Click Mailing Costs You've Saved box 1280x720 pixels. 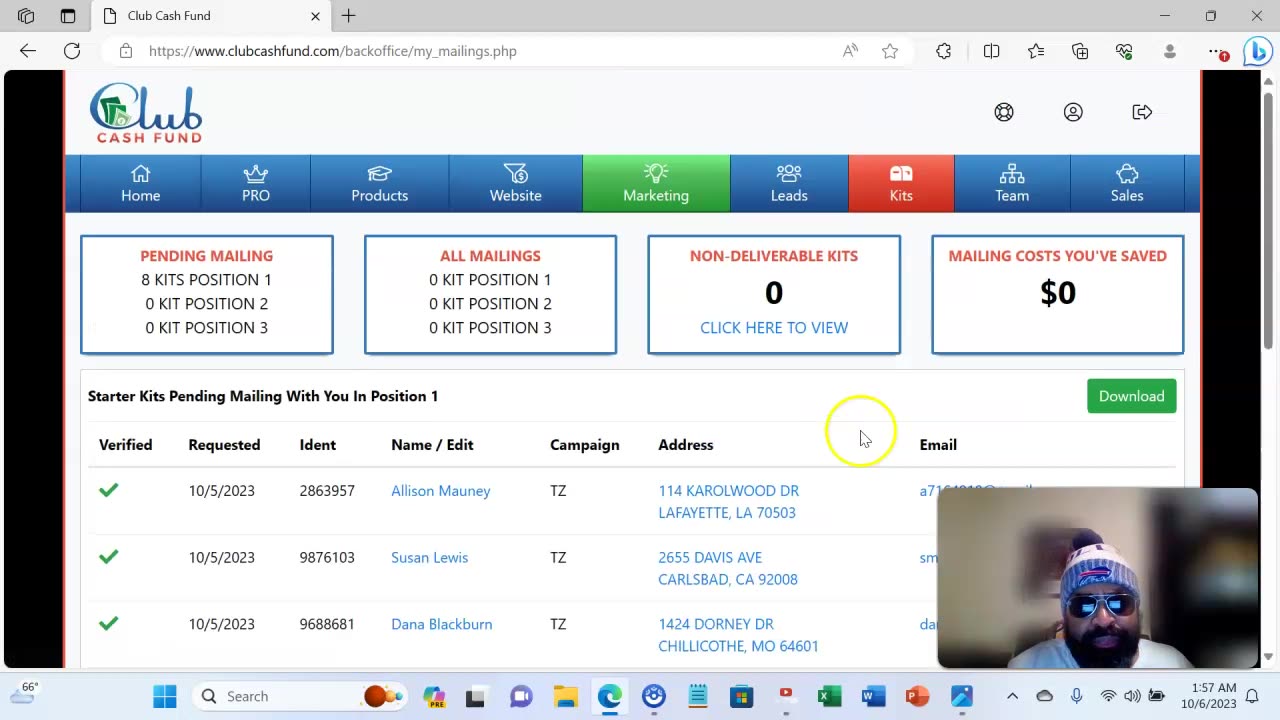click(1057, 294)
